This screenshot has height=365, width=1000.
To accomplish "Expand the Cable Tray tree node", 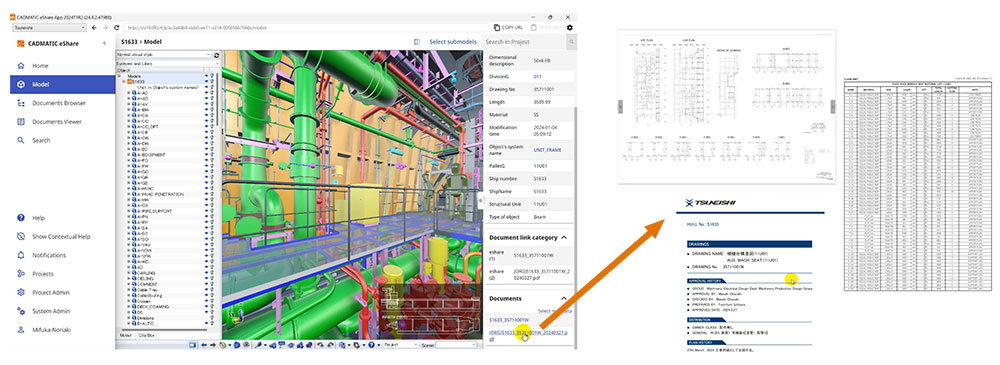I will pyautogui.click(x=129, y=290).
